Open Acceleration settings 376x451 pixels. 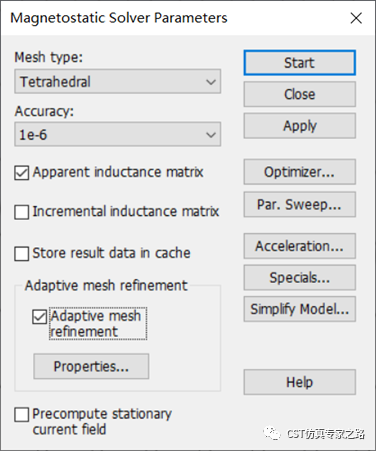(299, 246)
